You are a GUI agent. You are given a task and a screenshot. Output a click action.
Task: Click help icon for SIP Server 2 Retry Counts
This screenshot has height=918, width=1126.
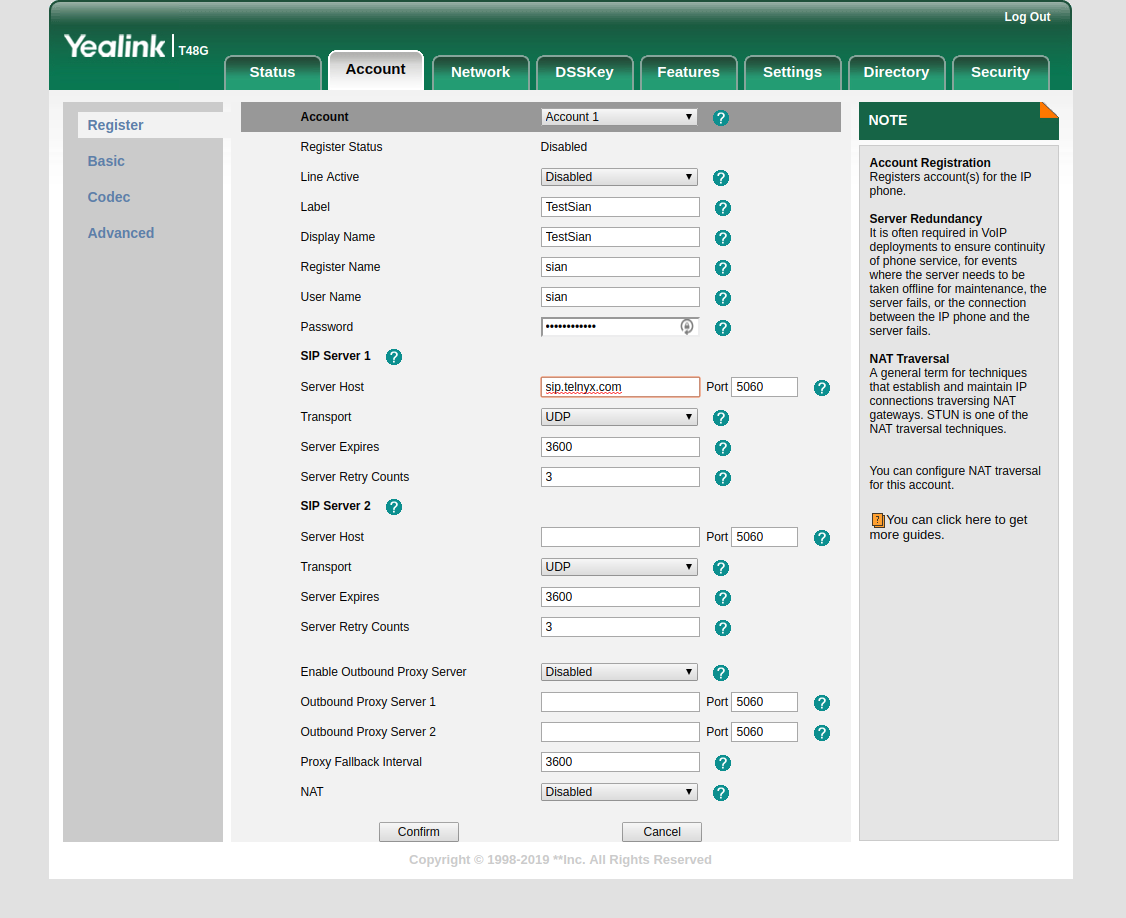point(723,629)
